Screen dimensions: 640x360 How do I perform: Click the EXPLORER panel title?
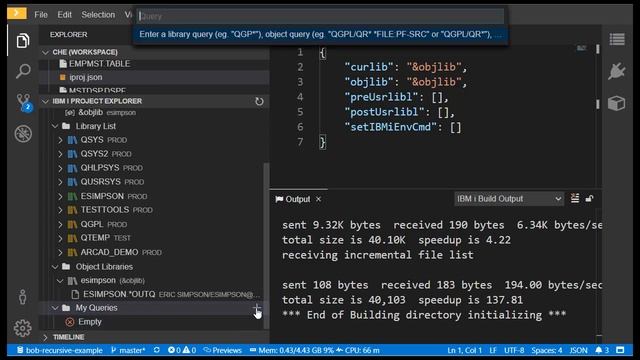69,35
